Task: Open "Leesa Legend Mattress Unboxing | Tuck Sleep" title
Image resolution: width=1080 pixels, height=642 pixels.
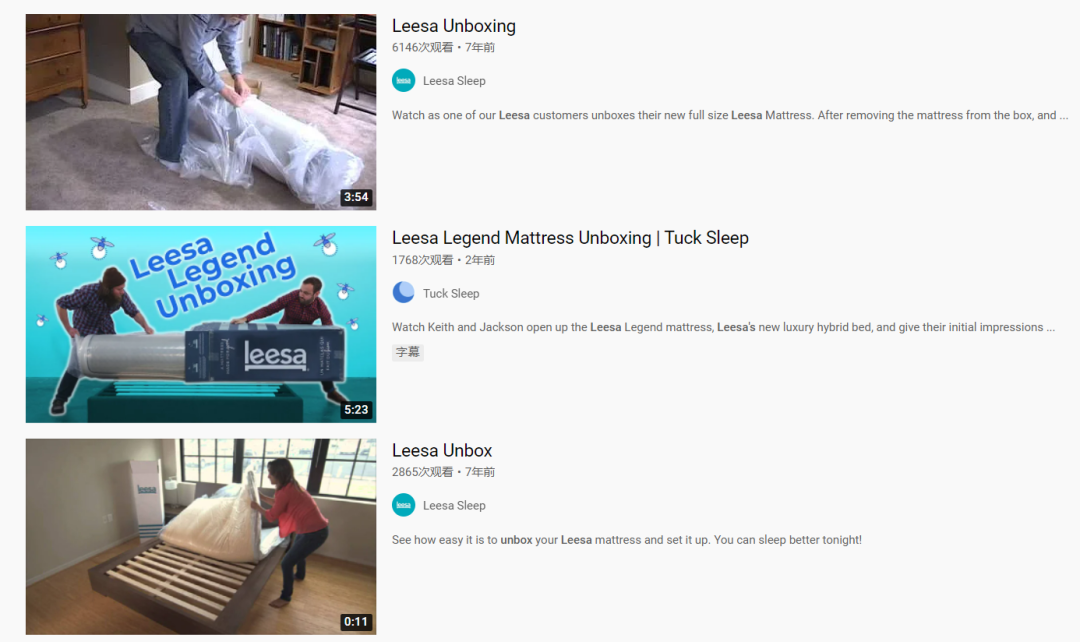Action: (x=570, y=238)
